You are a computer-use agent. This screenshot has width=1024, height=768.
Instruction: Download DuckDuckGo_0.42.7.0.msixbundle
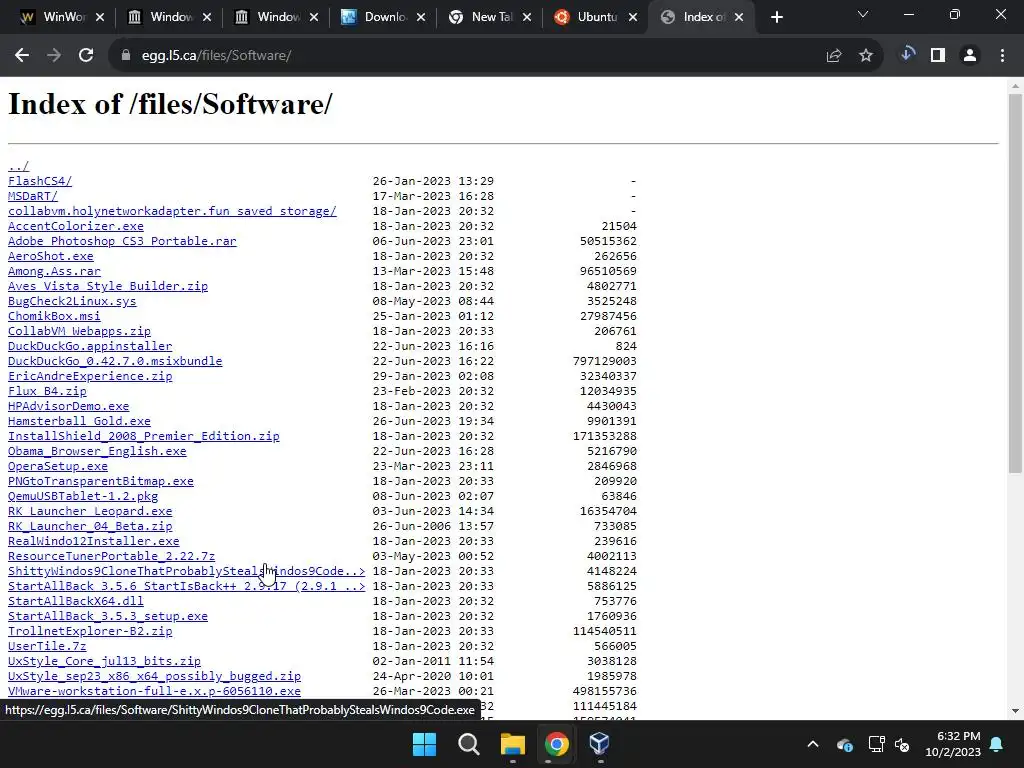tap(115, 361)
